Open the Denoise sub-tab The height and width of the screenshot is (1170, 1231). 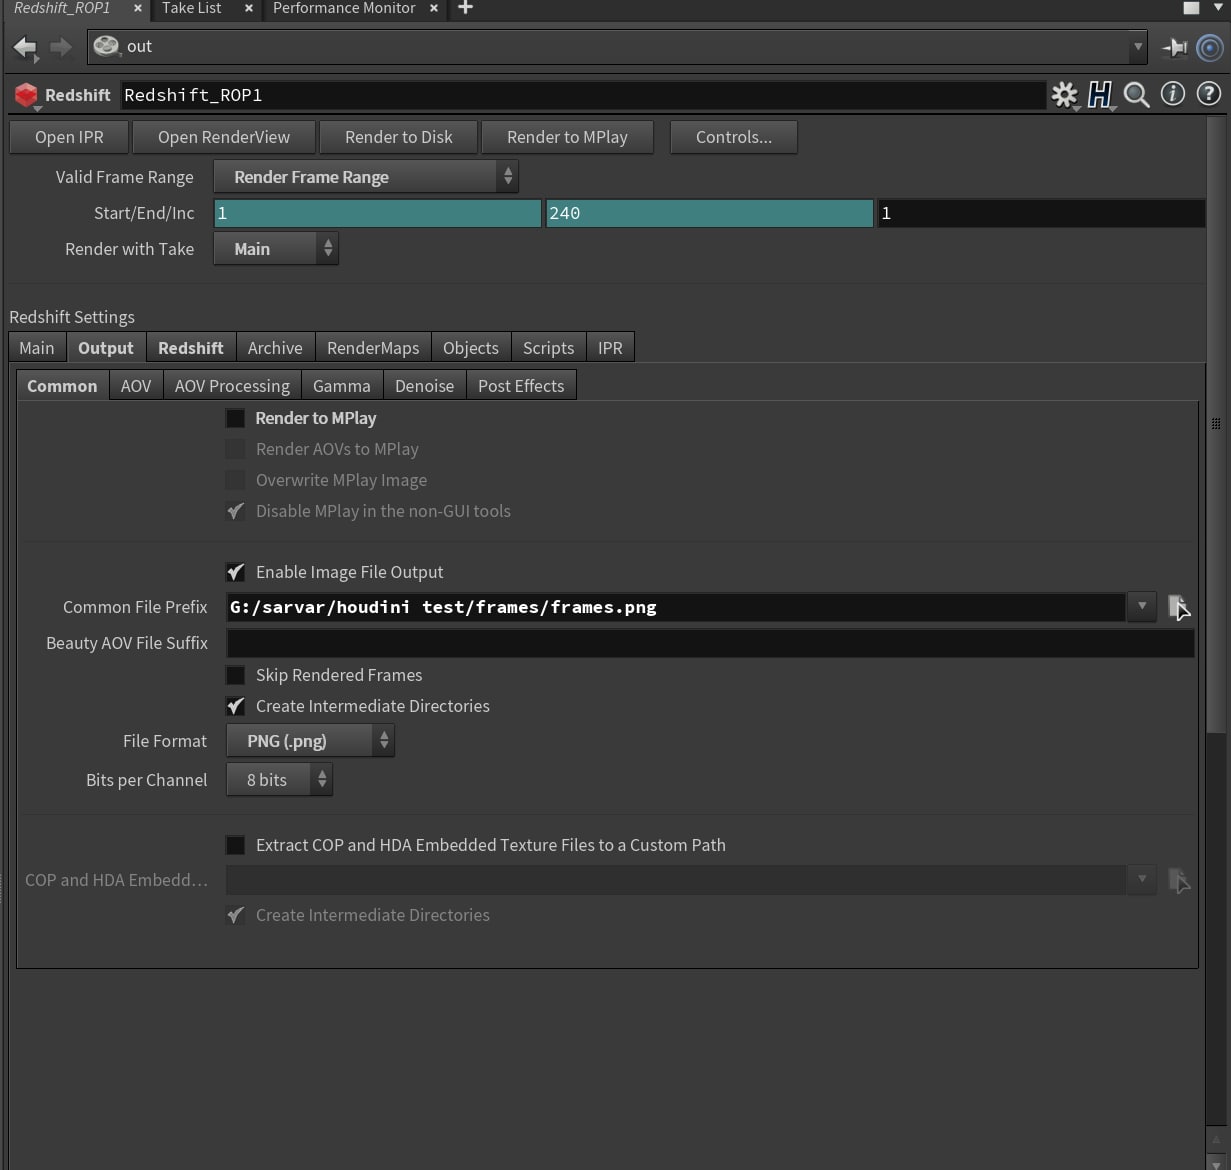click(x=424, y=386)
